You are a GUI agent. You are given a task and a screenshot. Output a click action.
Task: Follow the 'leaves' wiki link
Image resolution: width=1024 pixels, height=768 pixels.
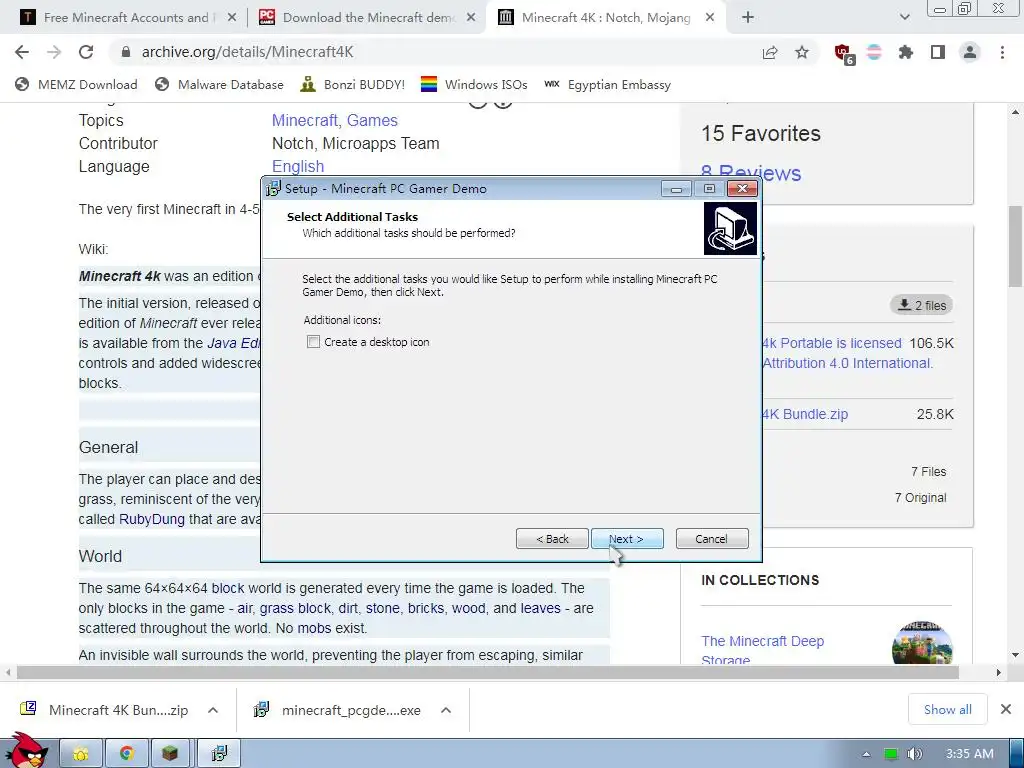(x=540, y=608)
